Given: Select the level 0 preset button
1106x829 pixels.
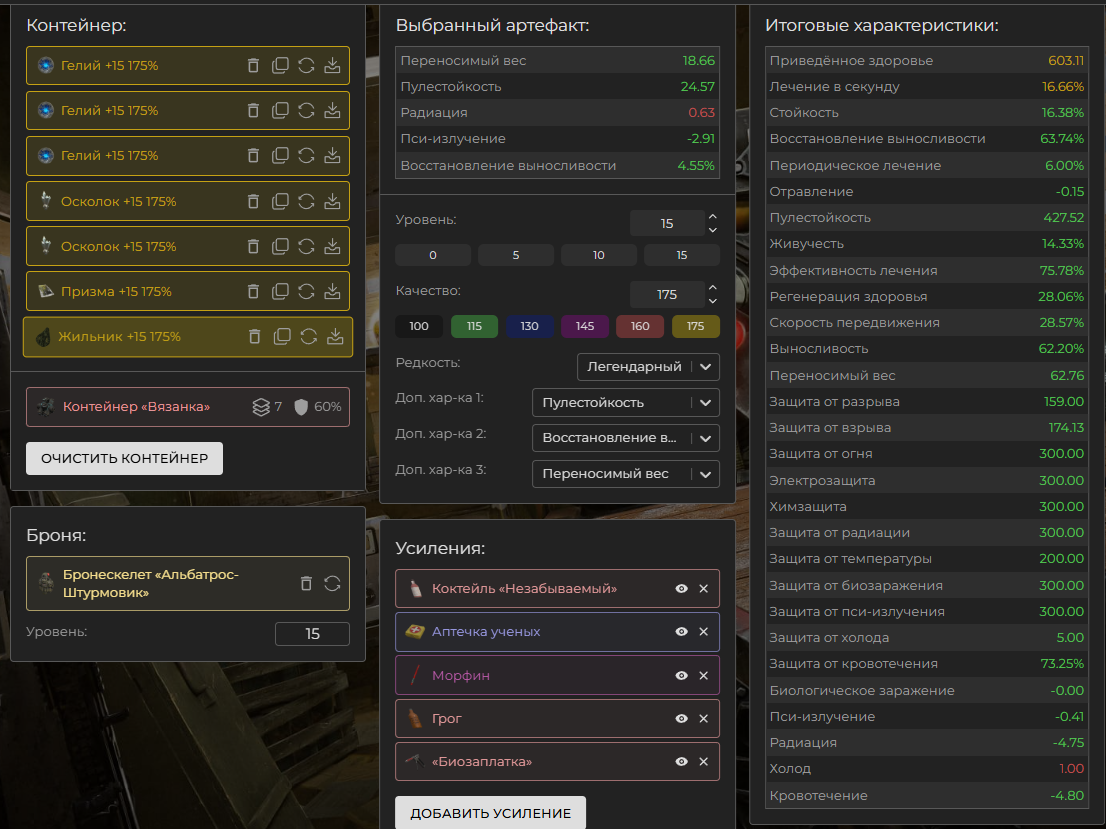Looking at the screenshot, I should coord(432,255).
